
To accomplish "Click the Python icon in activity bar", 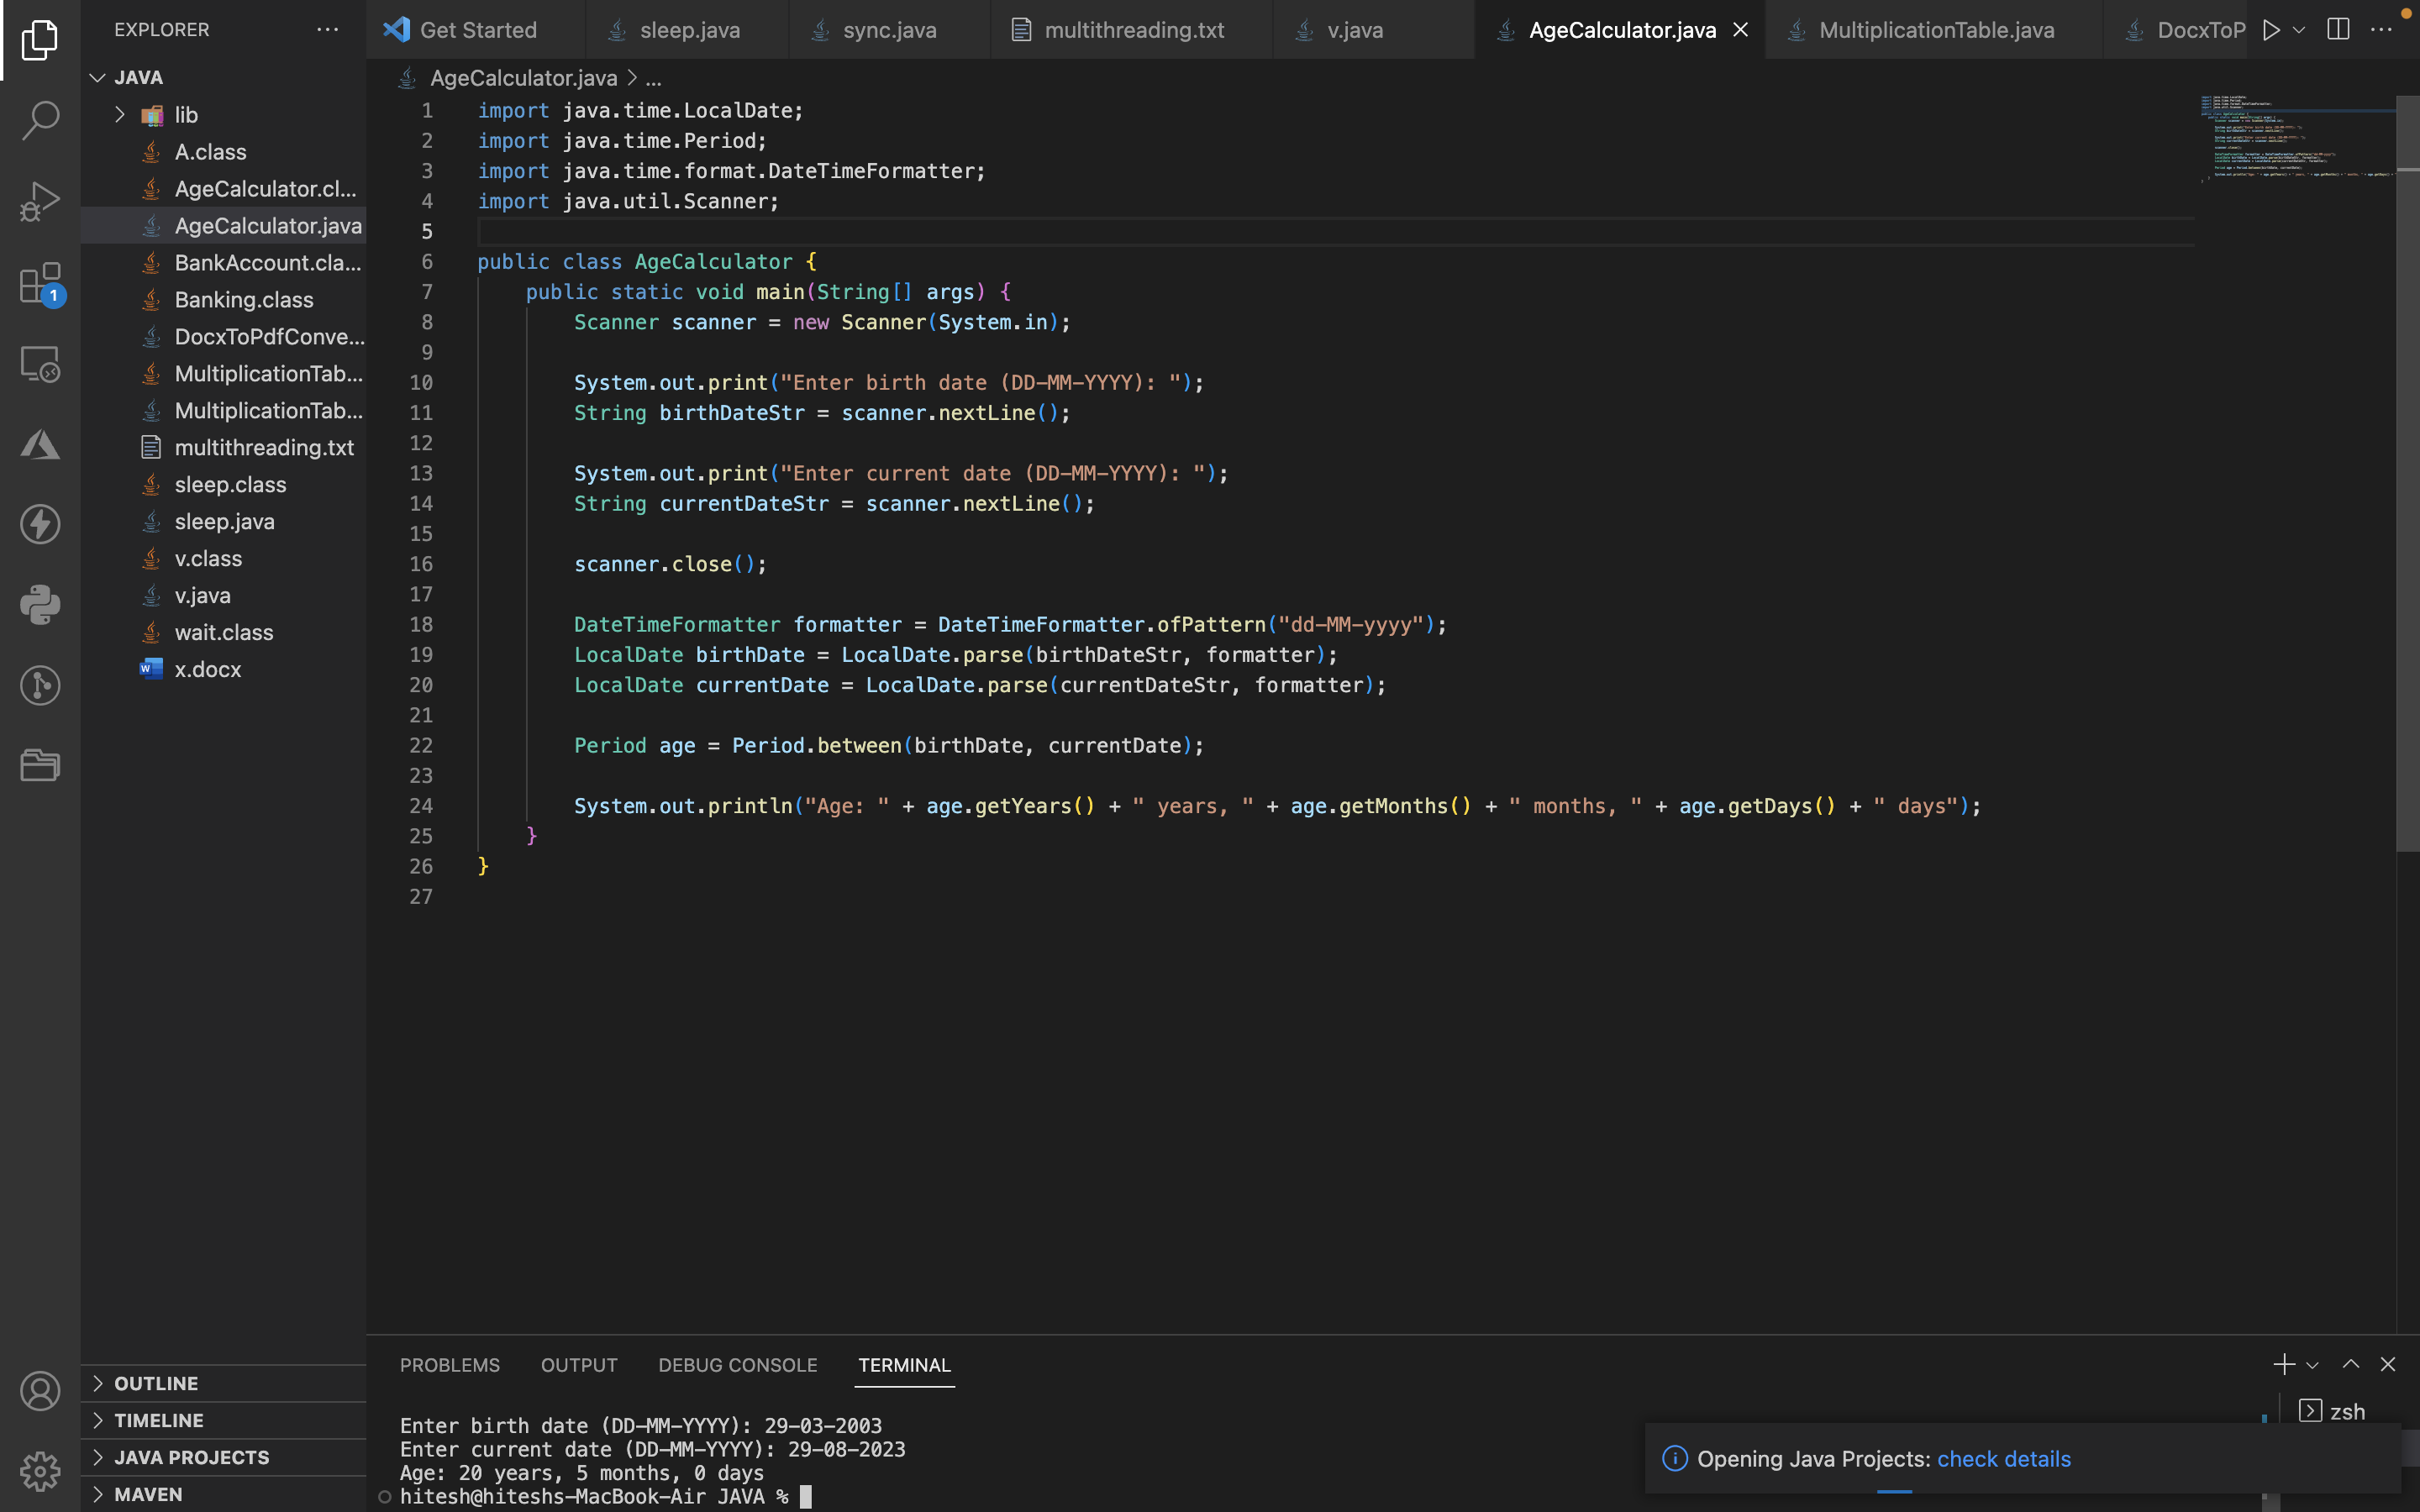I will 40,604.
